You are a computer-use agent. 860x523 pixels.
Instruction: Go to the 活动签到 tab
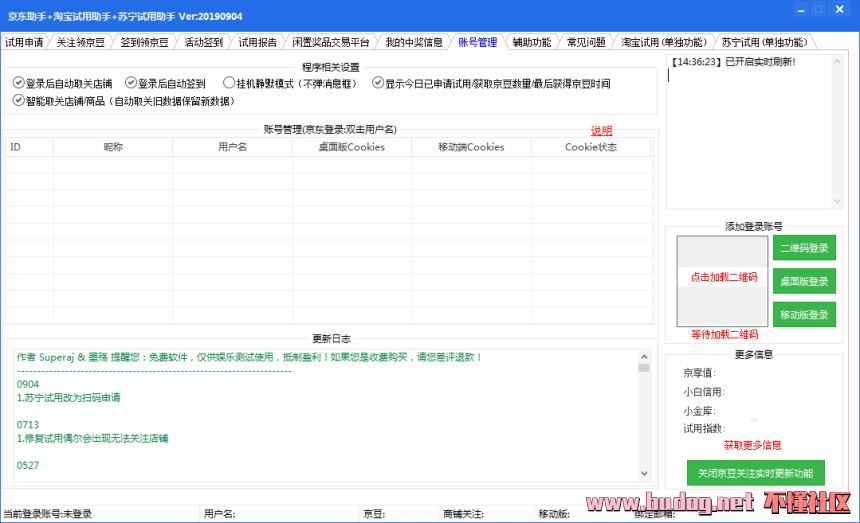click(x=203, y=42)
